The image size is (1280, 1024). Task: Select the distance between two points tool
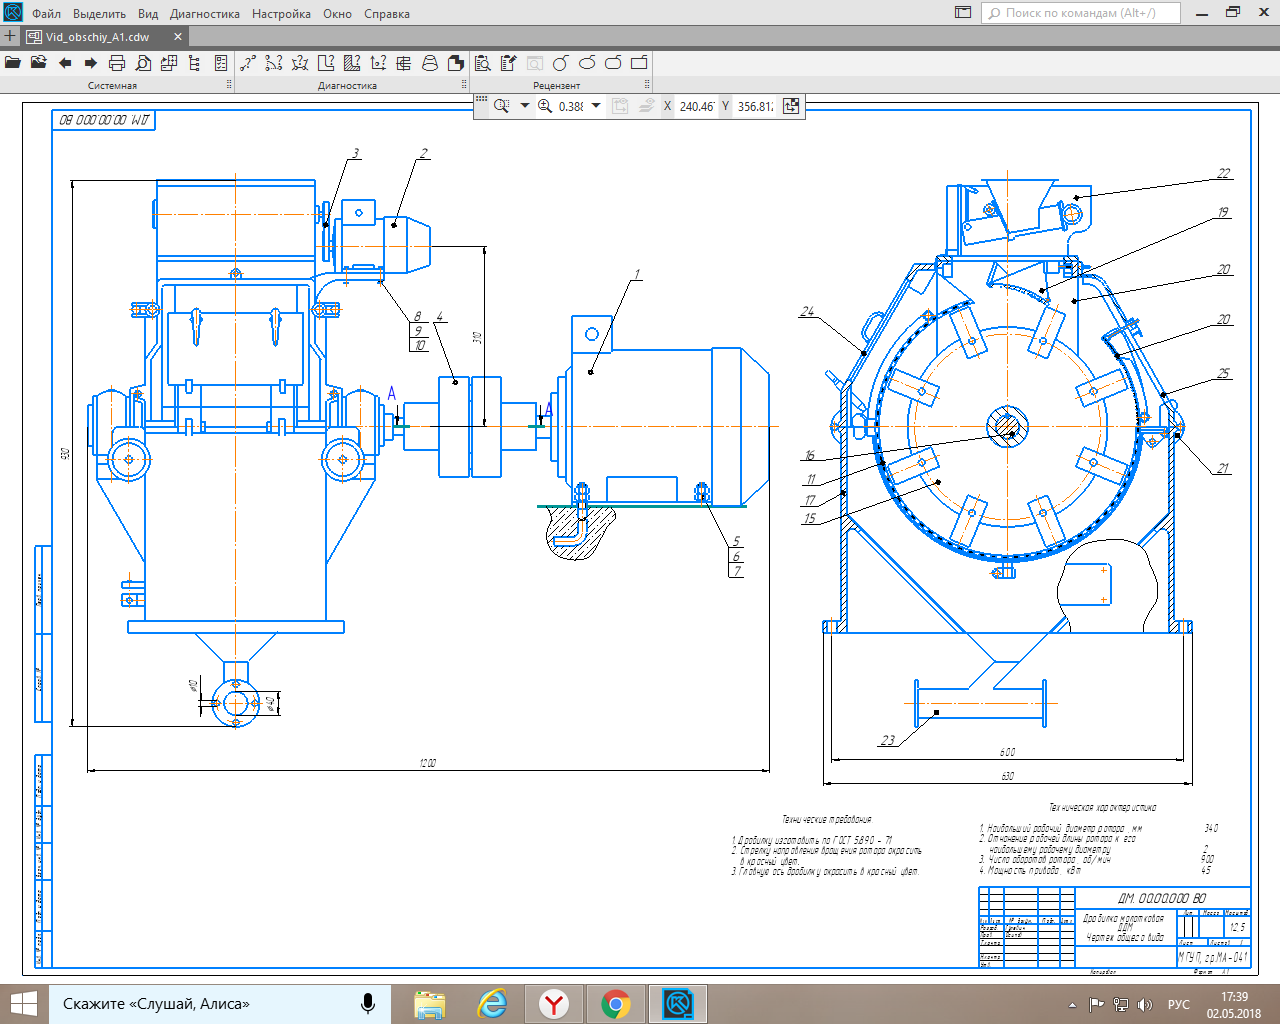248,63
